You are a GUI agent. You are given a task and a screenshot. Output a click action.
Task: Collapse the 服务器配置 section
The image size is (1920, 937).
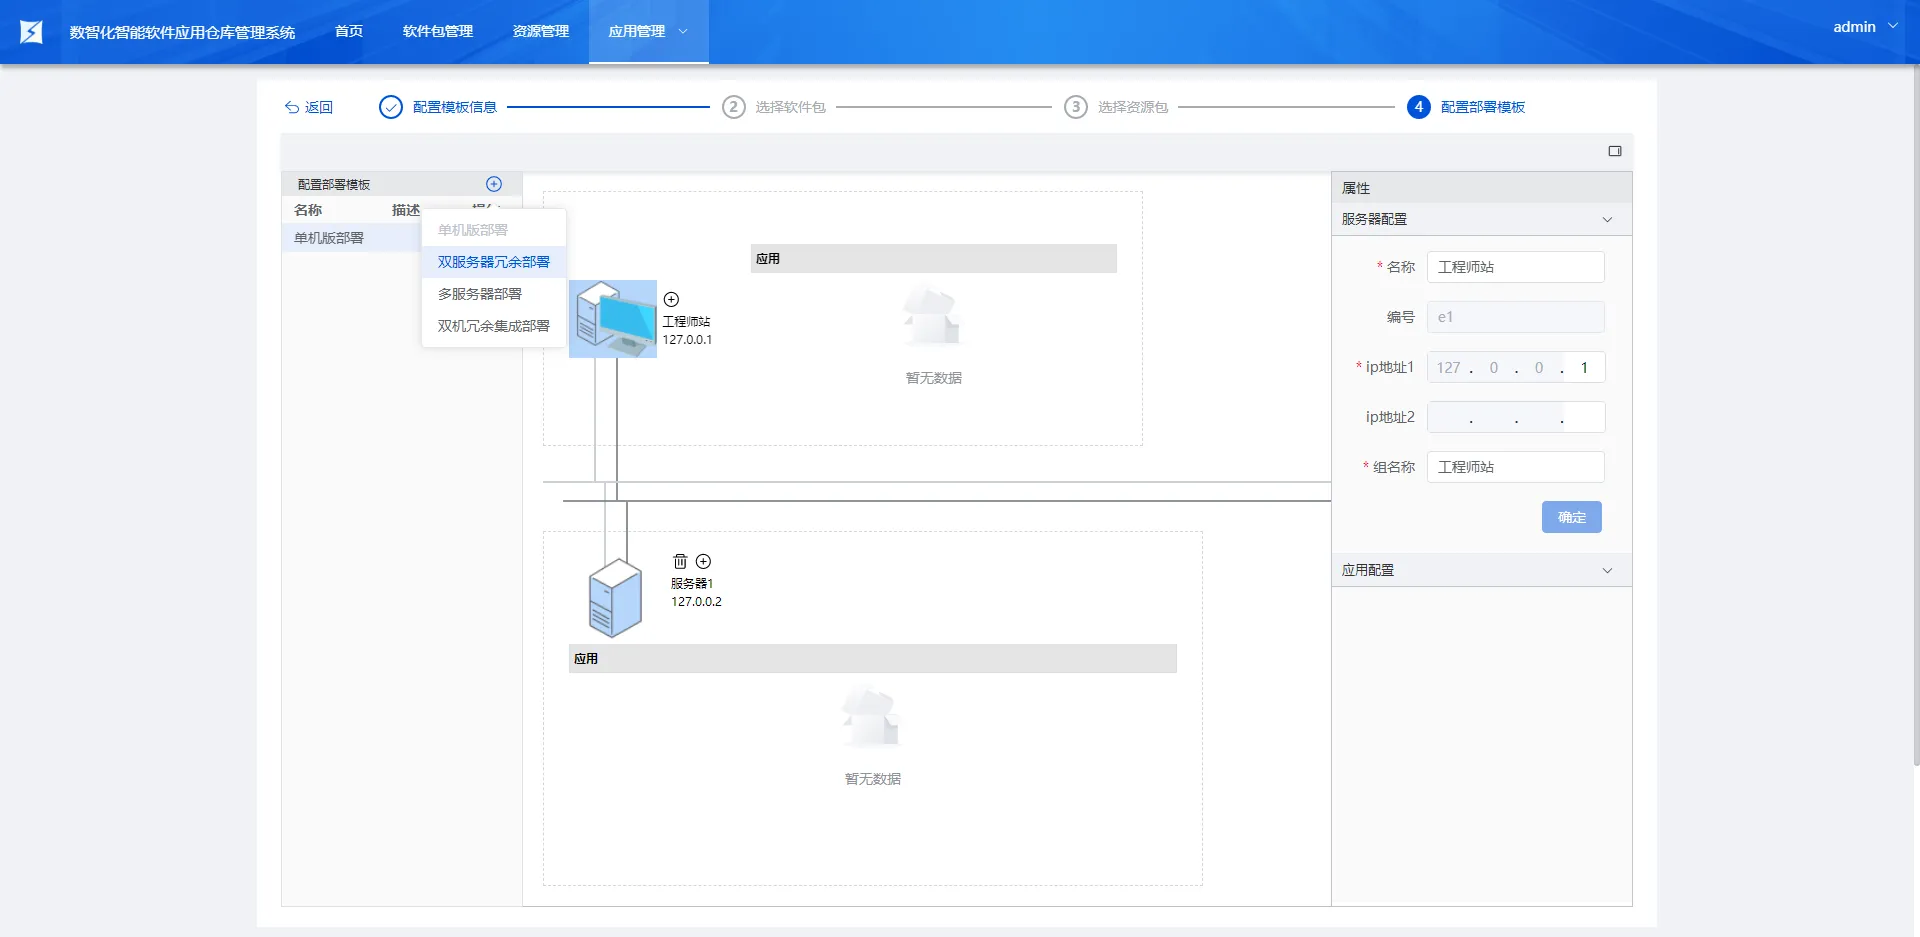(1607, 219)
